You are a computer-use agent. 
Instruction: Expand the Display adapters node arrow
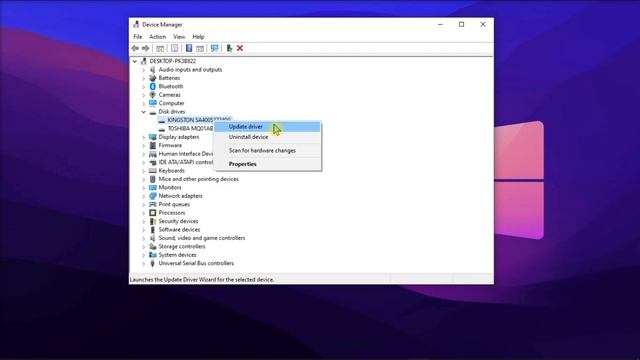[143, 137]
